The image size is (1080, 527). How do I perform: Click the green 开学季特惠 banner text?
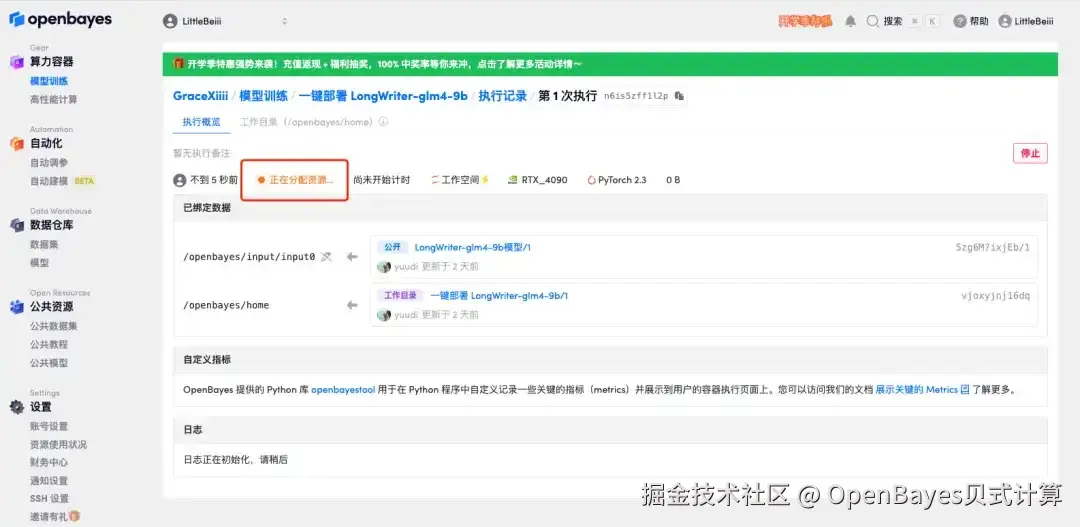(384, 64)
